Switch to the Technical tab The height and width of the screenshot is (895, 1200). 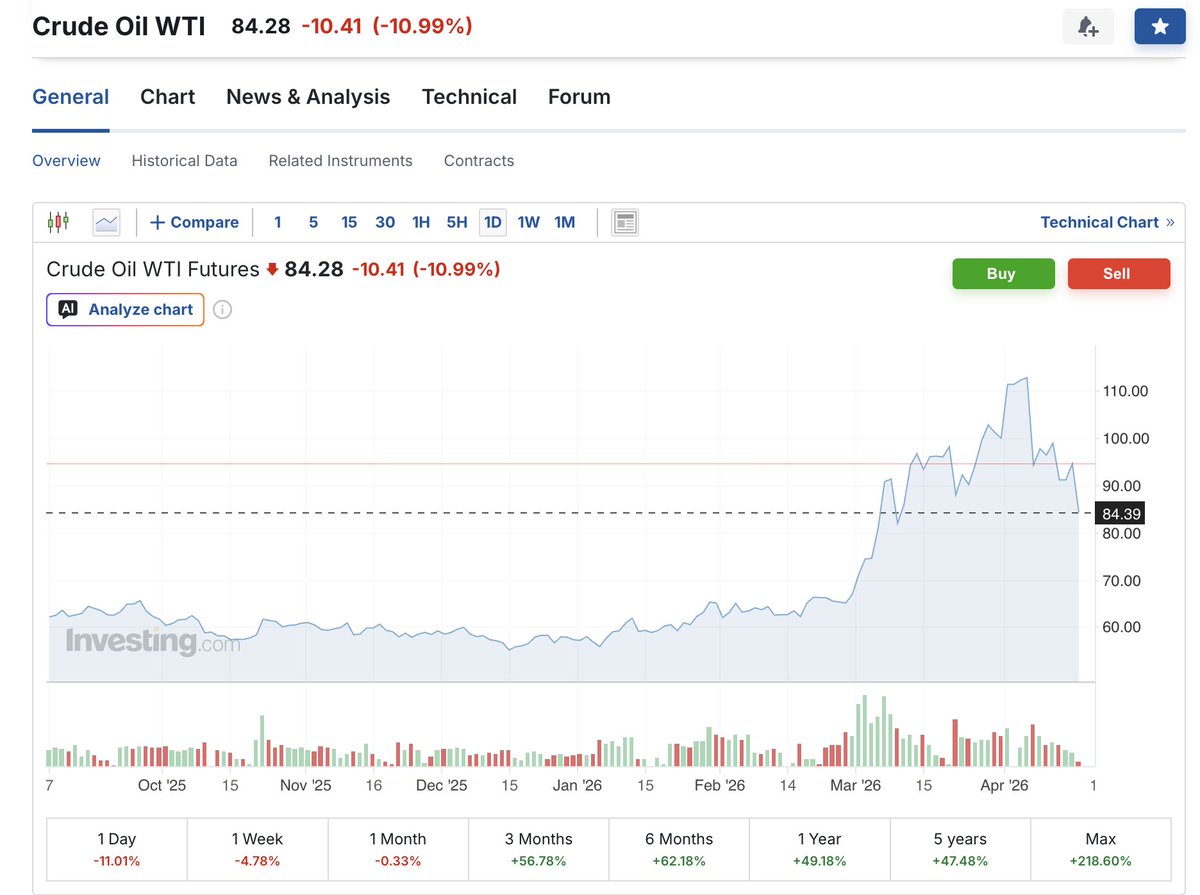[x=469, y=97]
